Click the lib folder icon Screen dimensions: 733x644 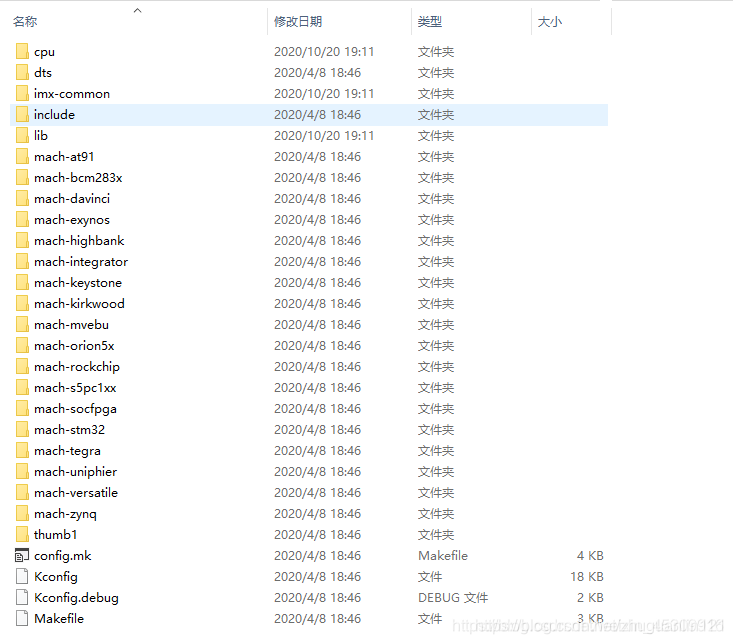[22, 136]
